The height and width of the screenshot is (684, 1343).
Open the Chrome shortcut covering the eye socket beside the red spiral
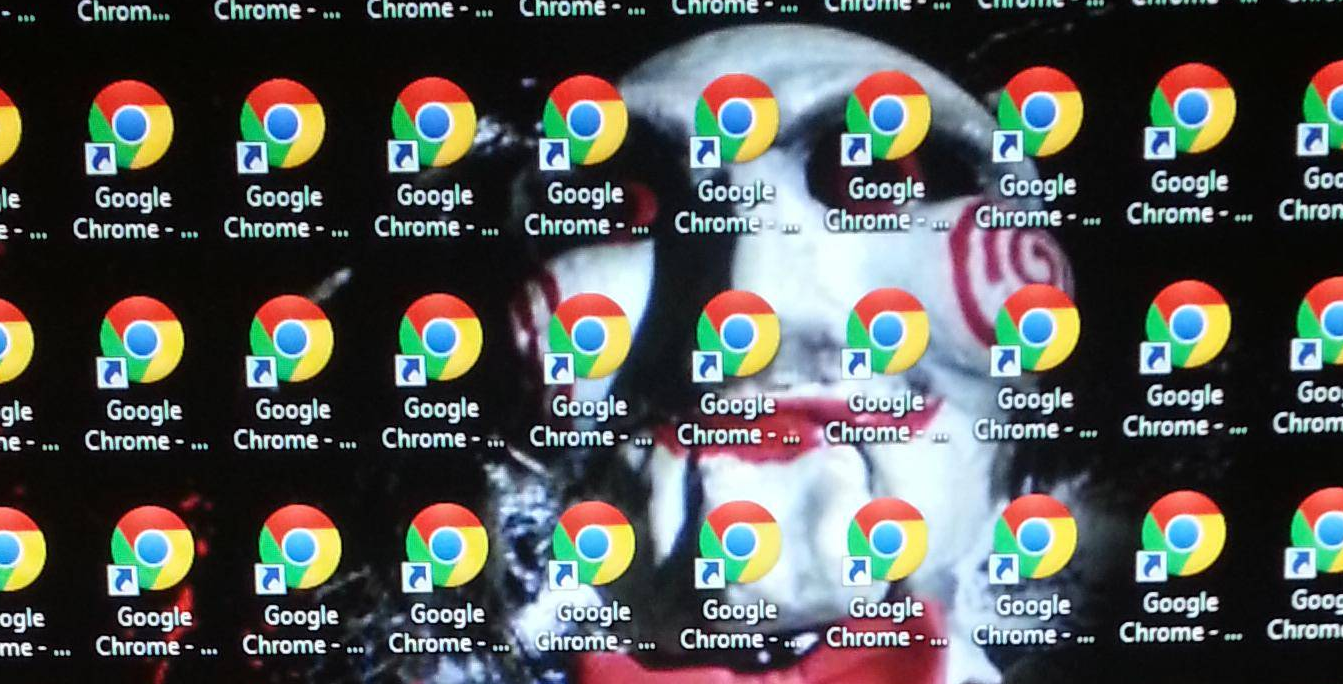click(886, 115)
